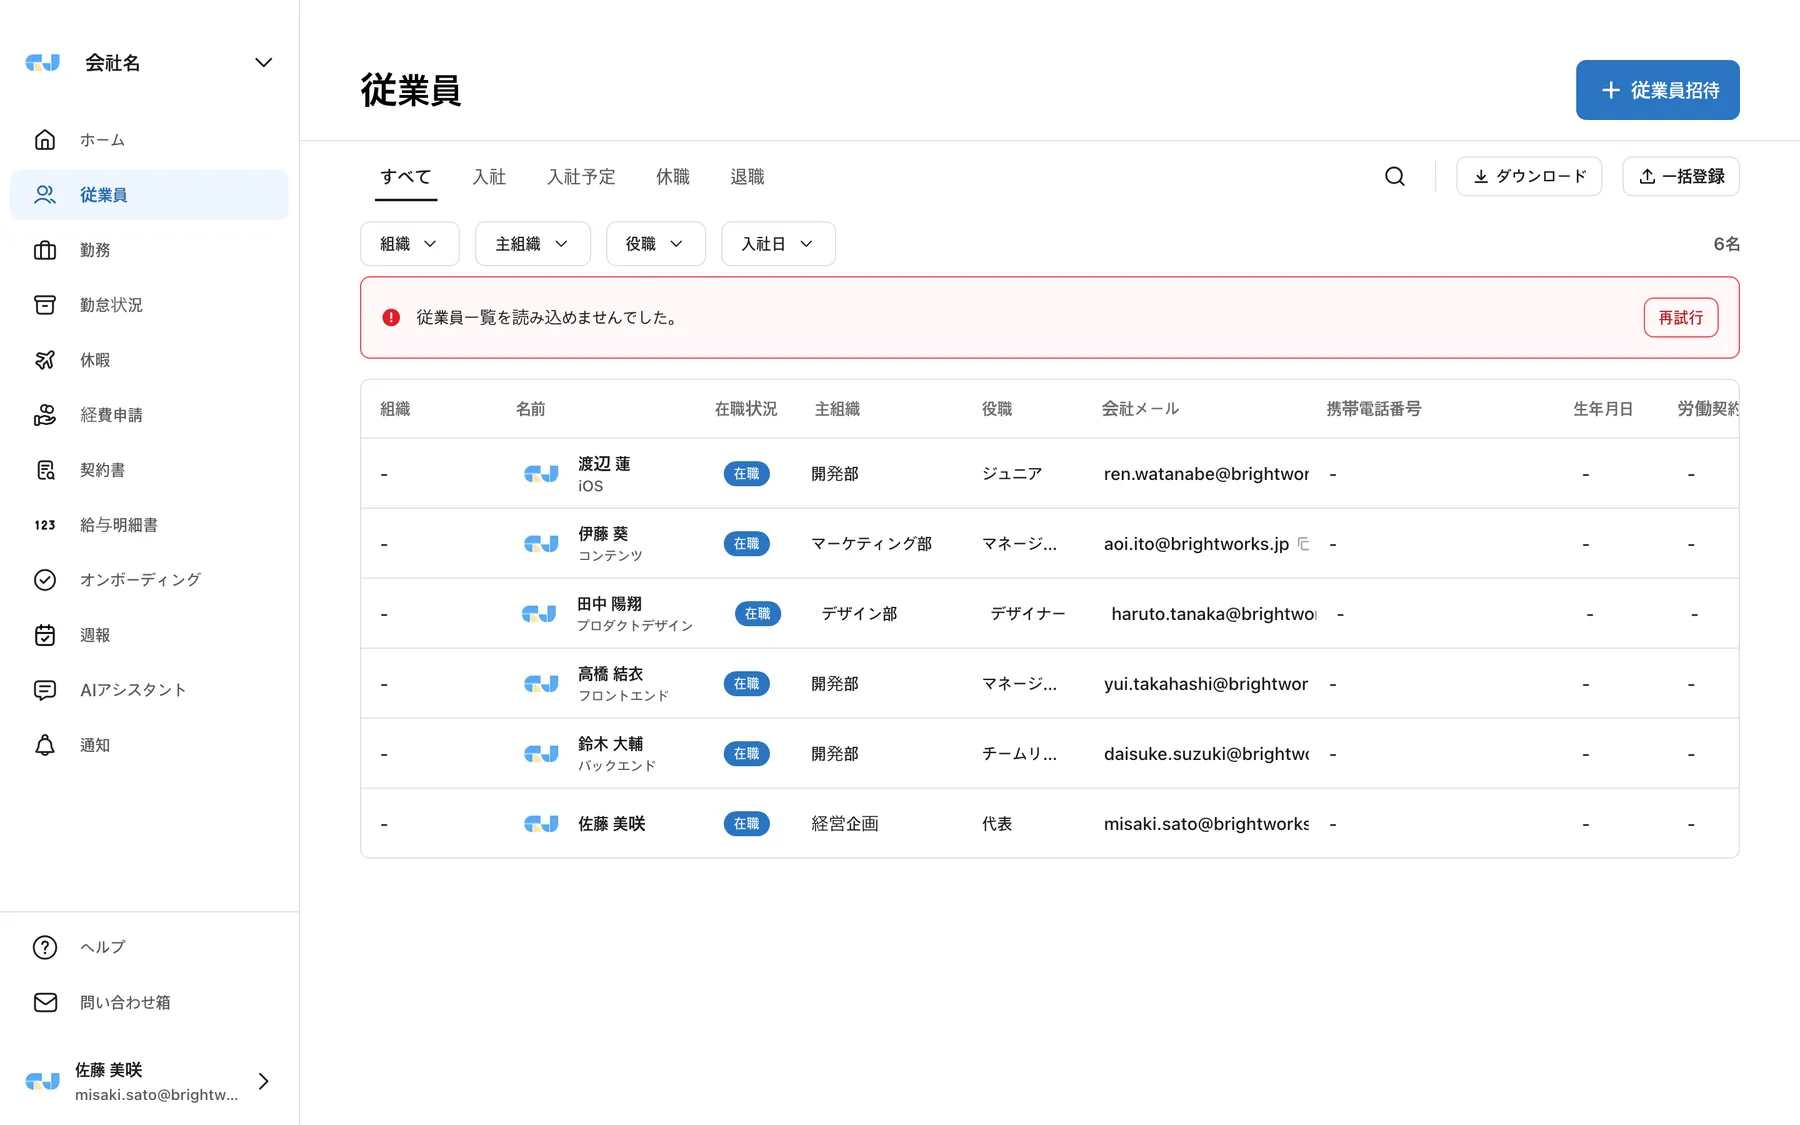Open 給与明細書 123 icon
Image resolution: width=1800 pixels, height=1125 pixels.
[x=45, y=525]
